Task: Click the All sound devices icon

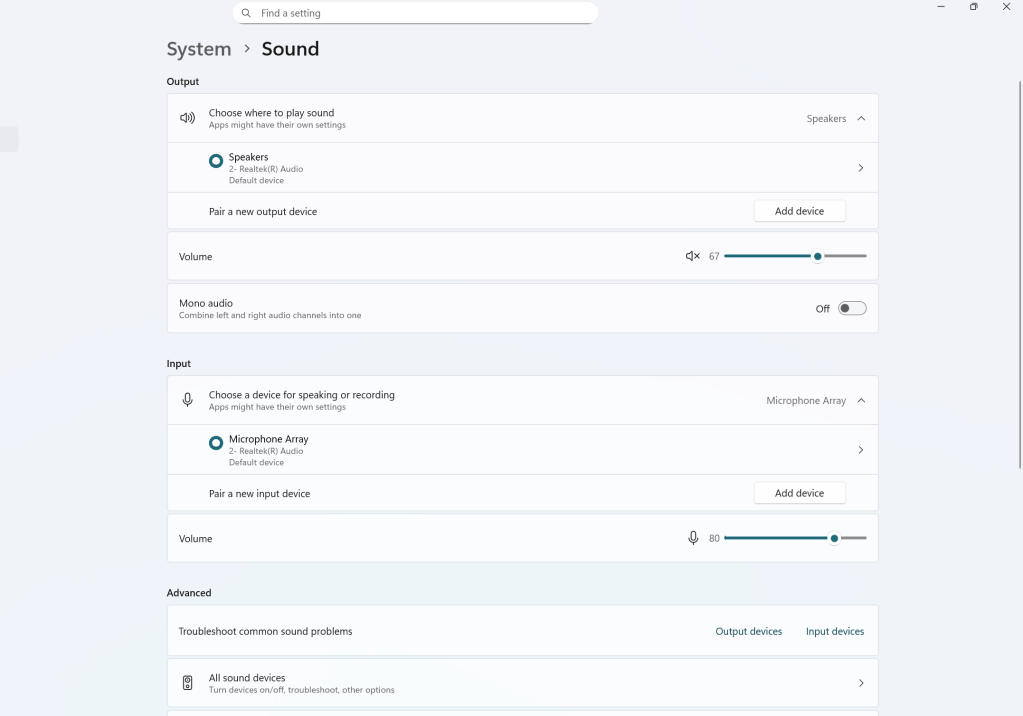Action: 187,682
